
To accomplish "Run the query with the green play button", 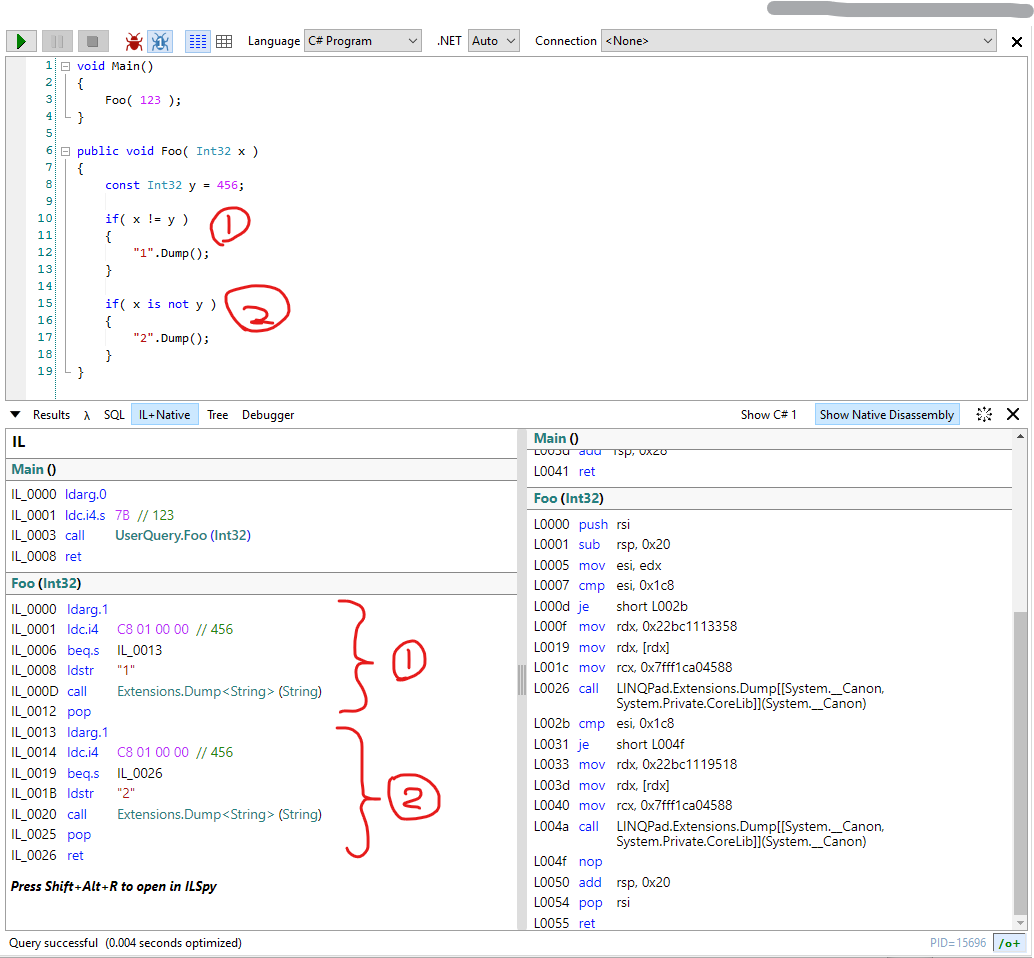I will click(21, 42).
